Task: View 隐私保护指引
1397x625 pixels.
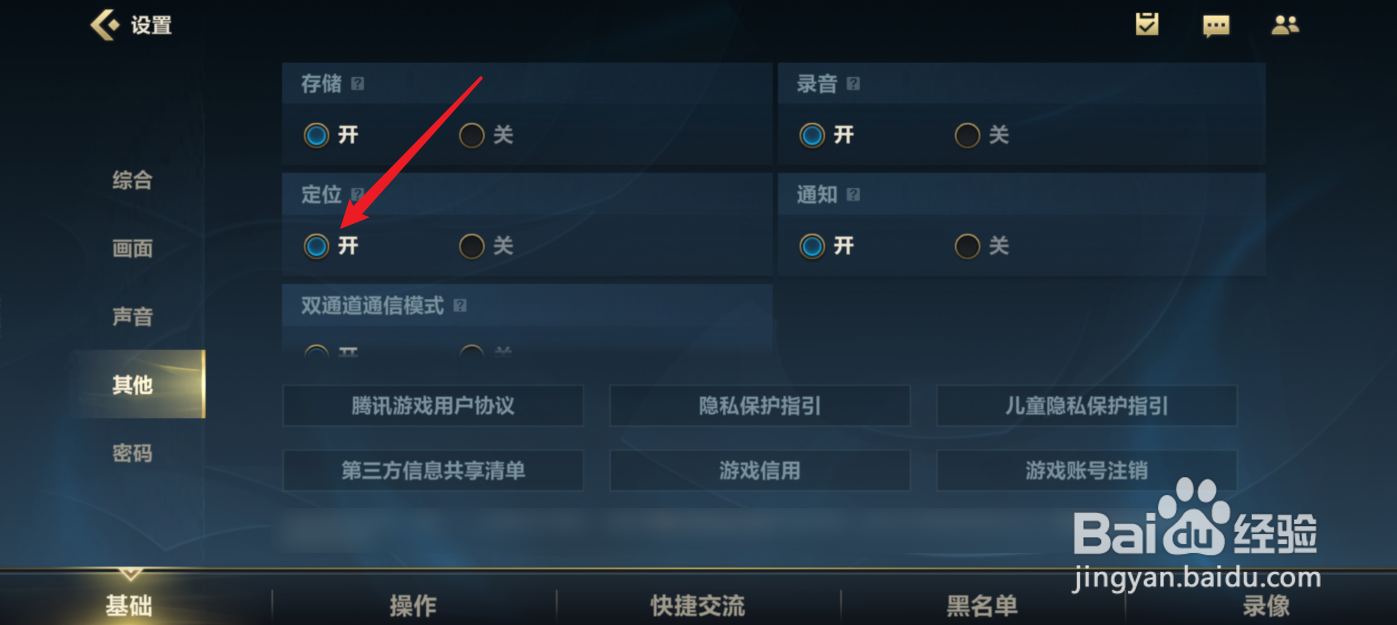Action: point(760,406)
